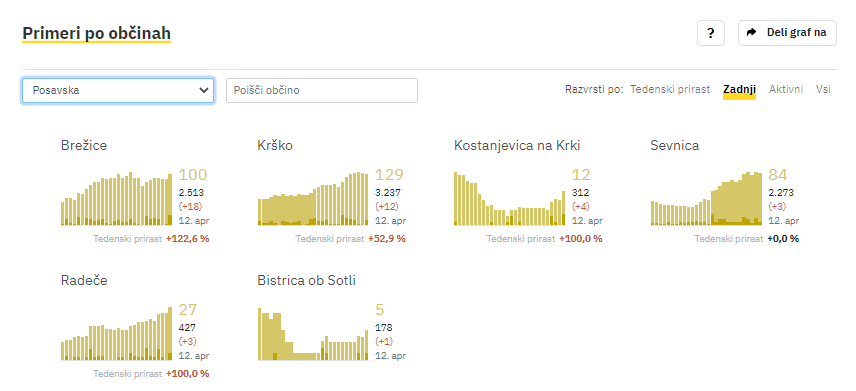This screenshot has width=856, height=391.
Task: Open the question mark help button
Action: tap(710, 33)
